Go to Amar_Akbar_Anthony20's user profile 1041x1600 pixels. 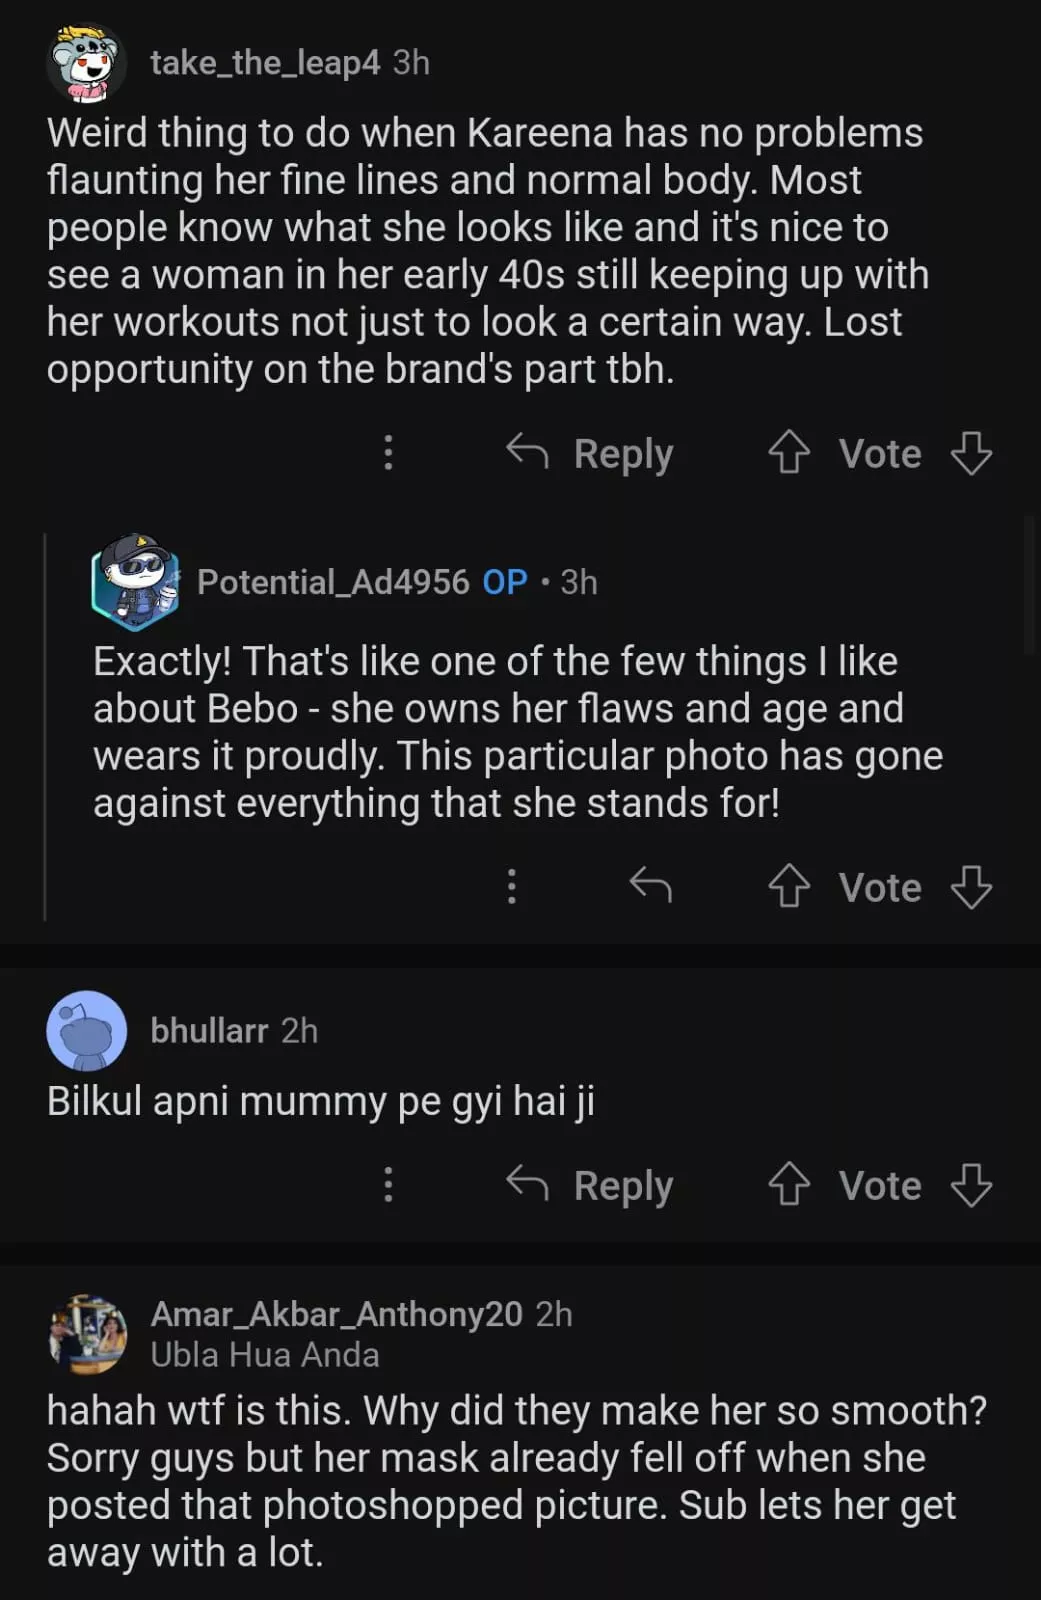click(x=336, y=1314)
